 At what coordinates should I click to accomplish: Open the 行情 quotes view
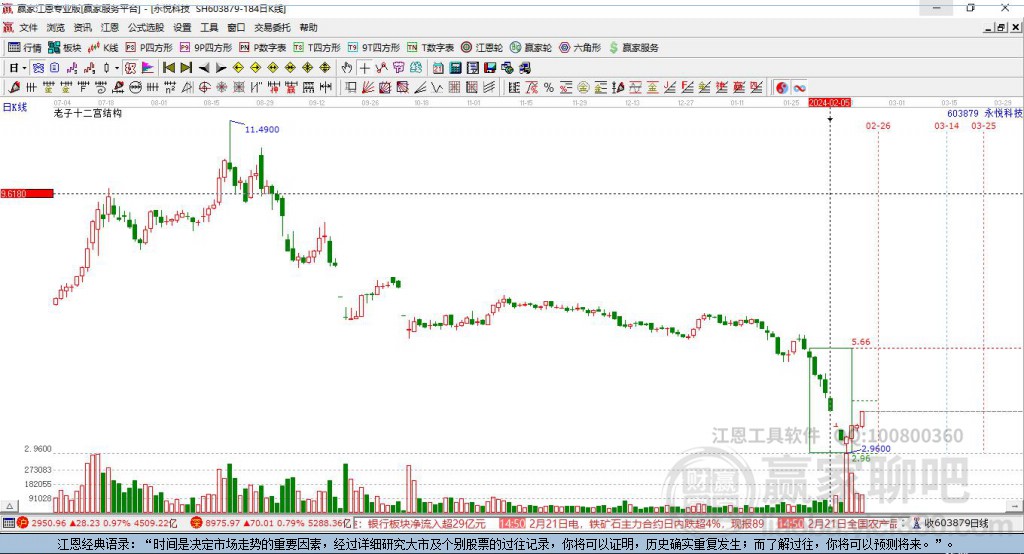(x=24, y=48)
